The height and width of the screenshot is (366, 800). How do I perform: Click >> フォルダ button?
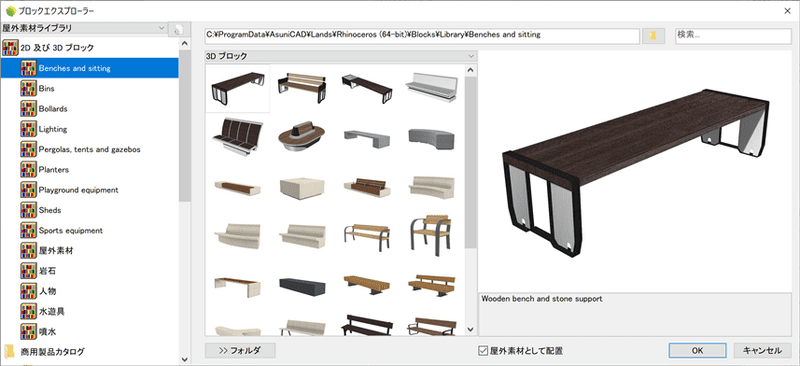click(240, 350)
